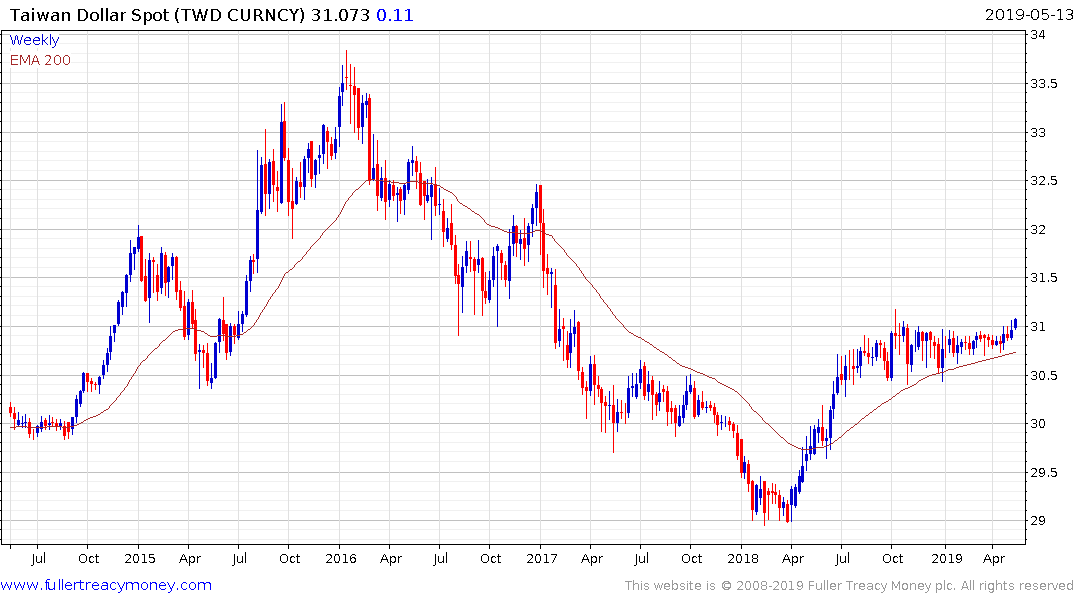1075x600 pixels.
Task: Click the 2019 label on the time axis
Action: [x=947, y=558]
